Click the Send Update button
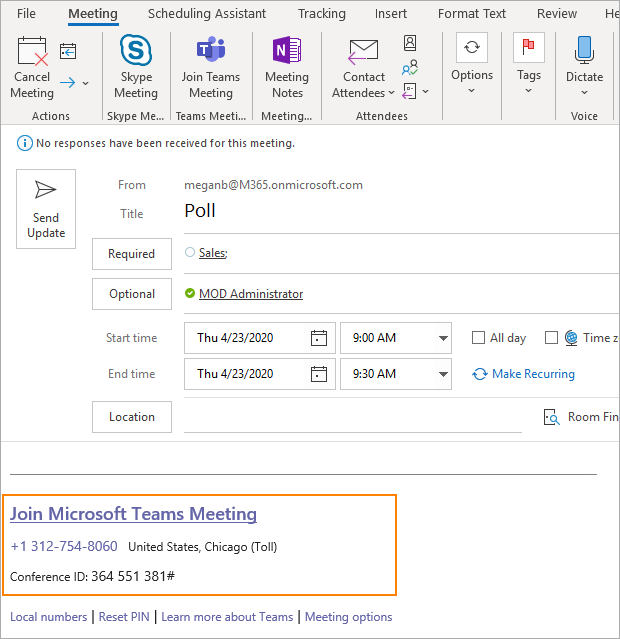Screen dimensions: 620x639 [x=46, y=209]
